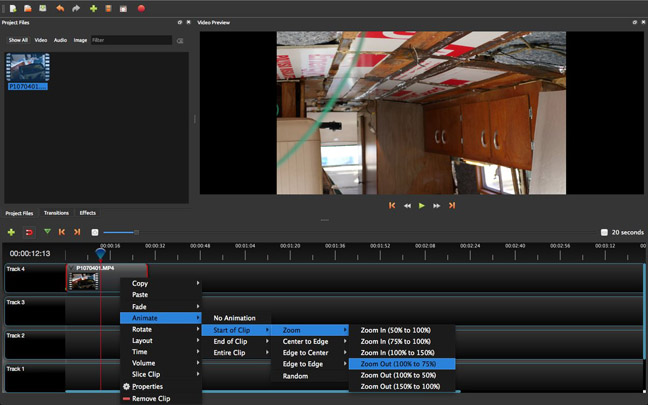
Task: Click the green Import Files plus icon
Action: [x=93, y=8]
